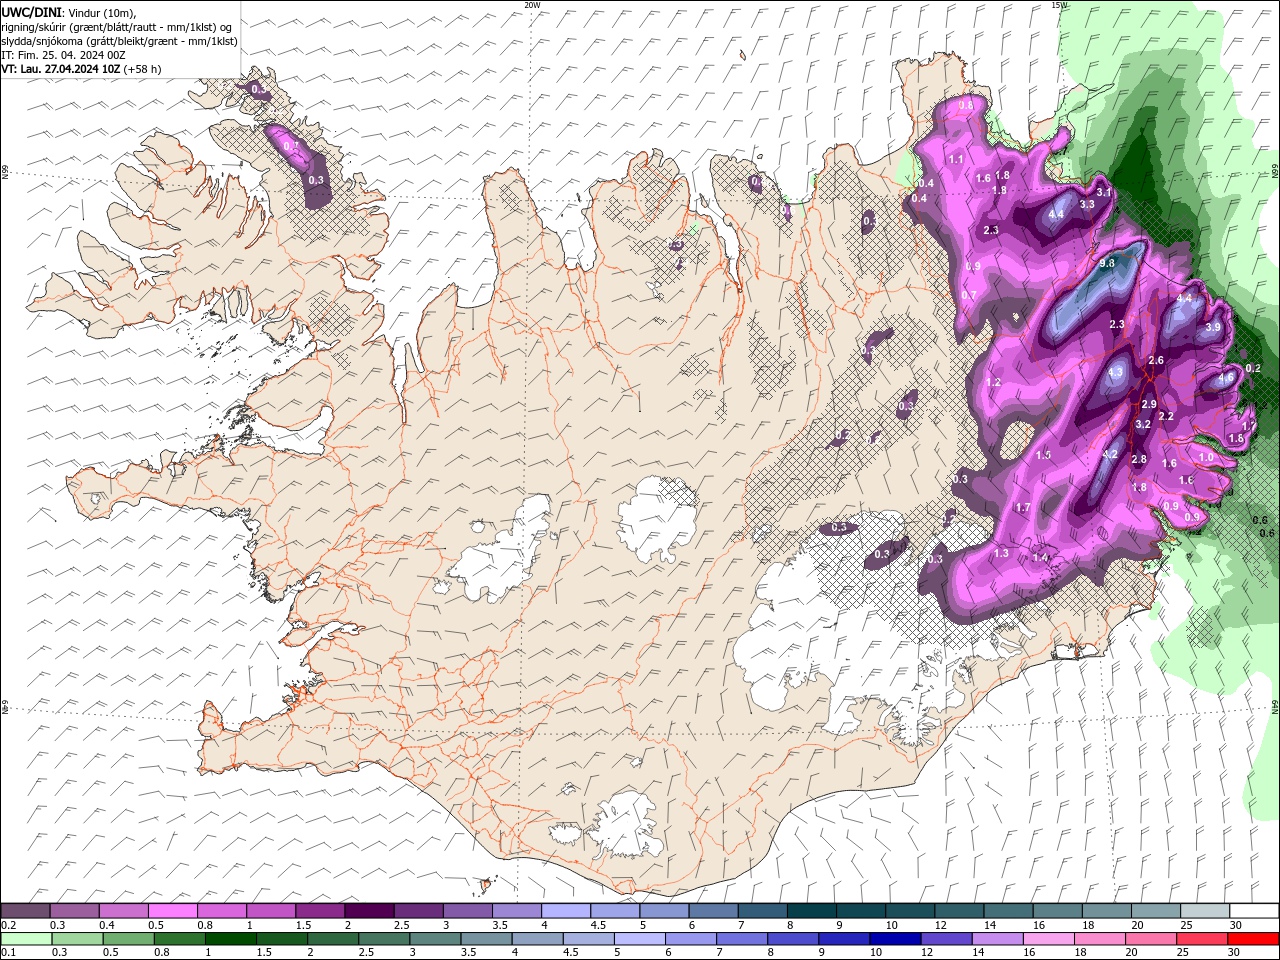Screen dimensions: 1280x960
Task: Click the 2.2 map value
Action: (1166, 416)
